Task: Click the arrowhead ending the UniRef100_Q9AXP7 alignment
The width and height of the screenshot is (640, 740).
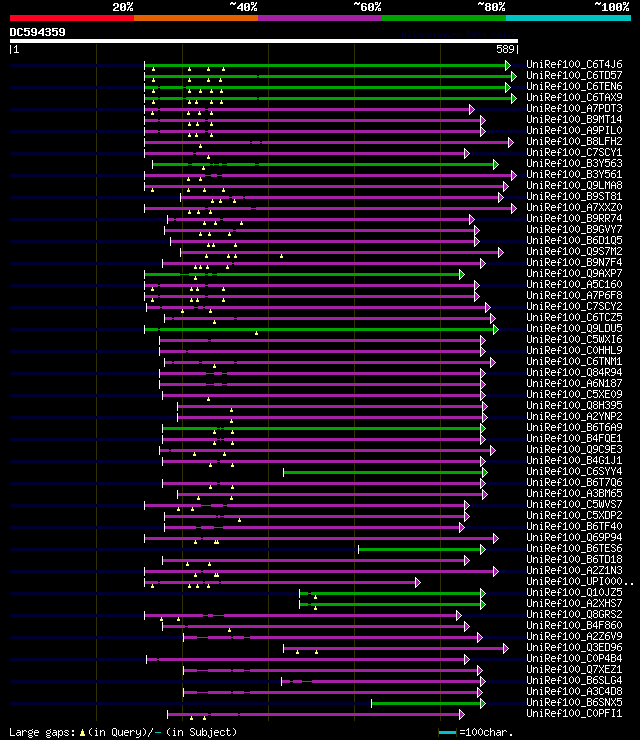Action: [x=462, y=275]
